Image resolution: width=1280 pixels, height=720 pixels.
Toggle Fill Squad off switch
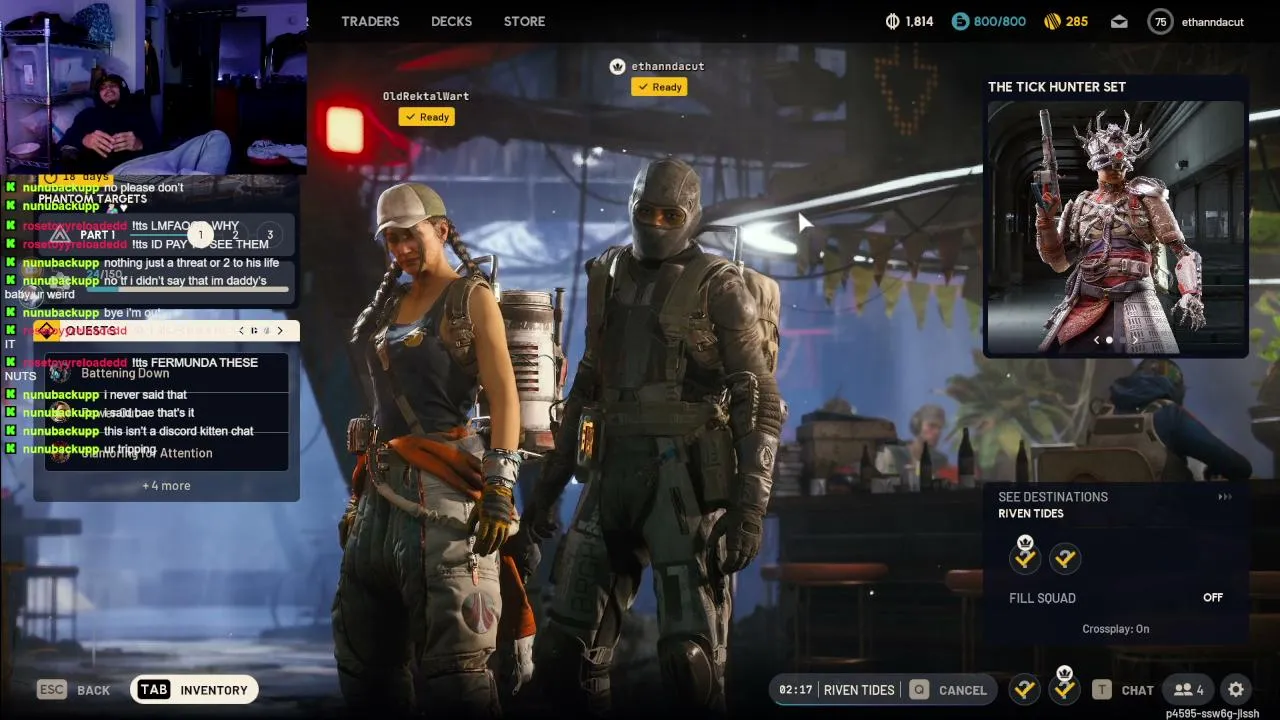point(1213,598)
